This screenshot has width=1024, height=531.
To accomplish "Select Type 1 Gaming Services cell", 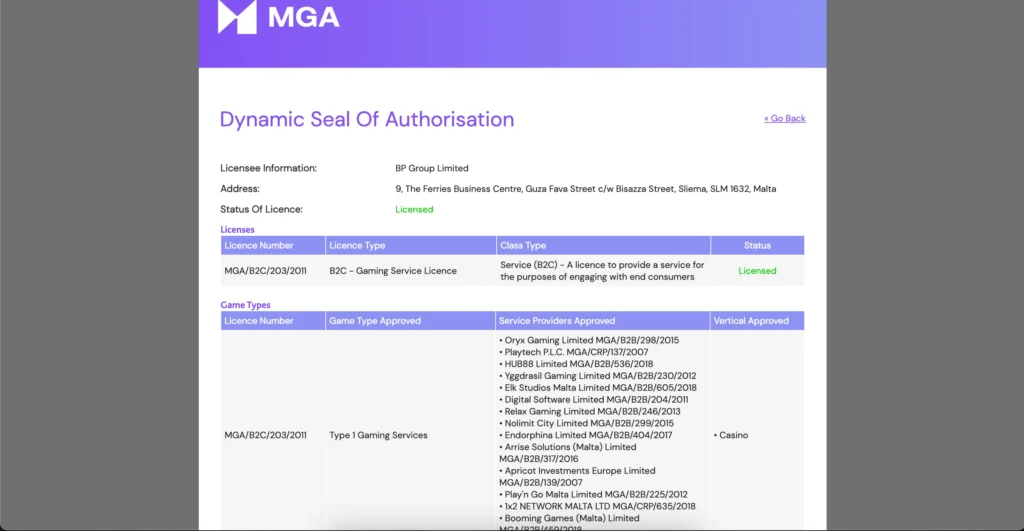I will (378, 435).
